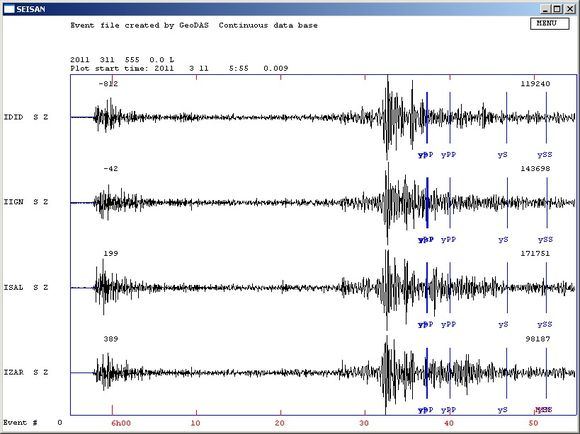Select the IDID S Z channel label

coord(26,117)
